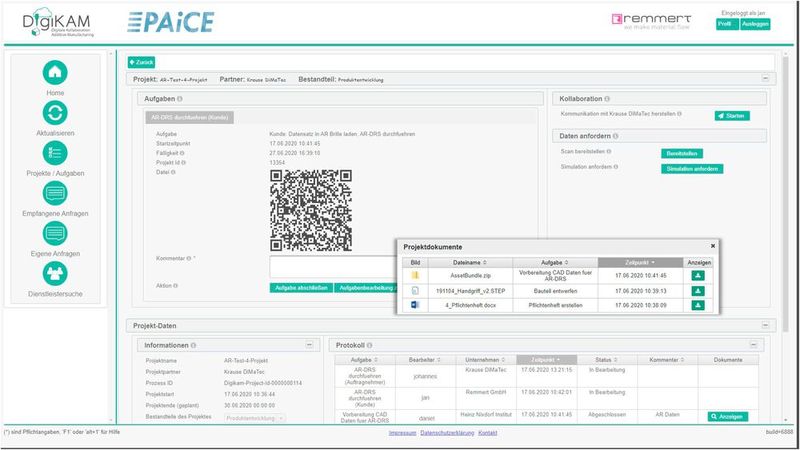800x450 pixels.
Task: Open the Projekte / Aufgaben icon
Action: tap(55, 153)
